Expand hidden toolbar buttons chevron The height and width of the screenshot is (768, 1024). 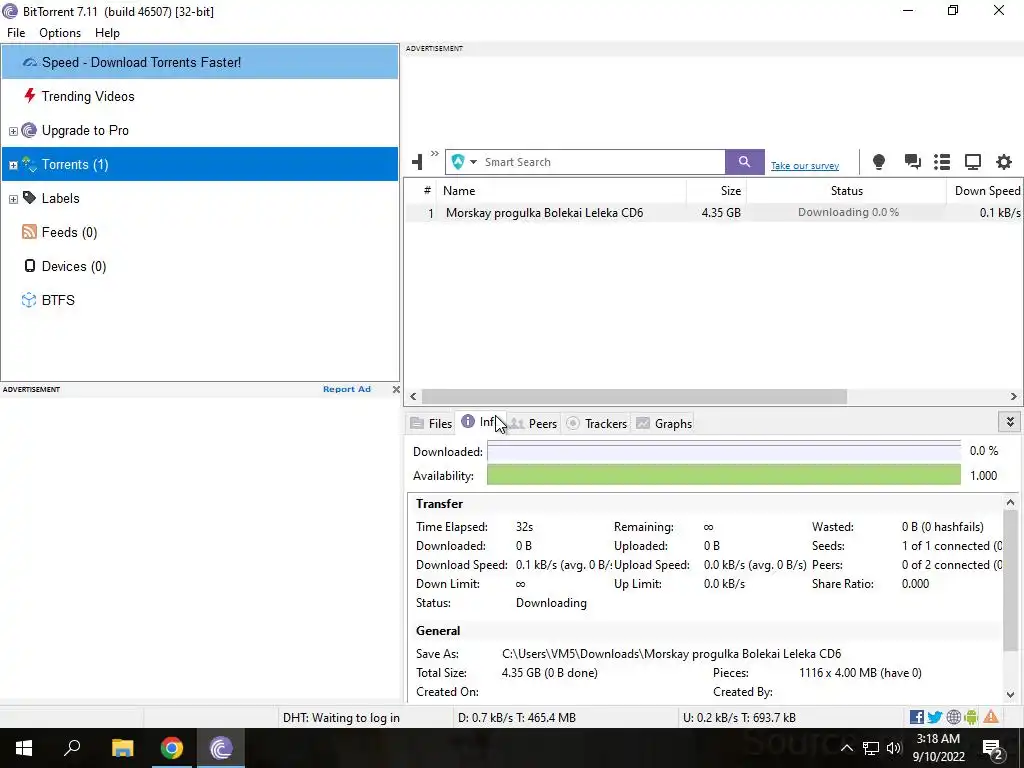click(x=435, y=154)
